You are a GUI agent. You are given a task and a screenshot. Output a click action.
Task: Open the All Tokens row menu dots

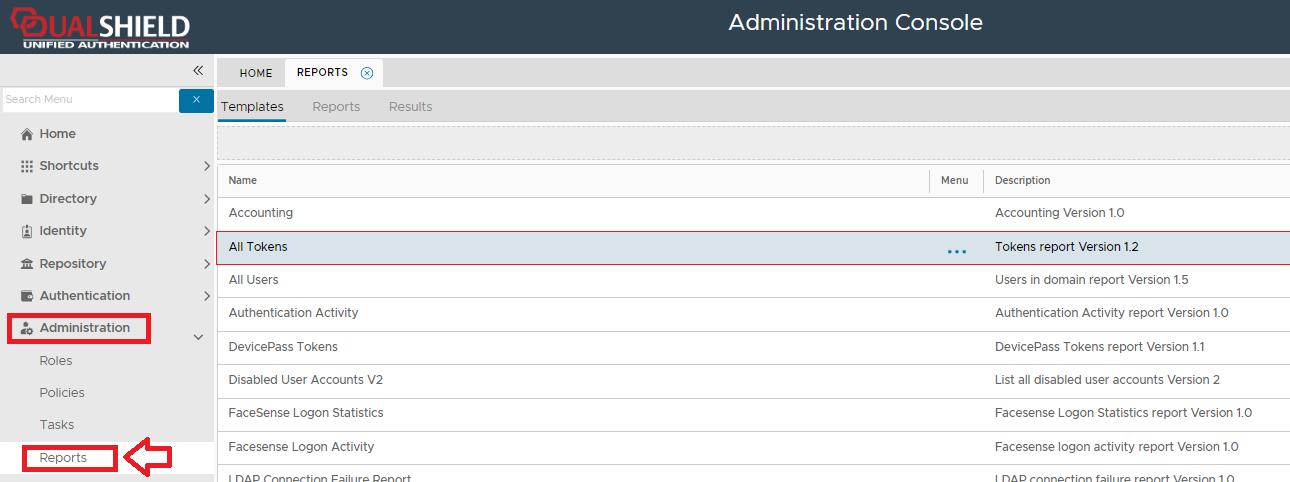point(957,251)
